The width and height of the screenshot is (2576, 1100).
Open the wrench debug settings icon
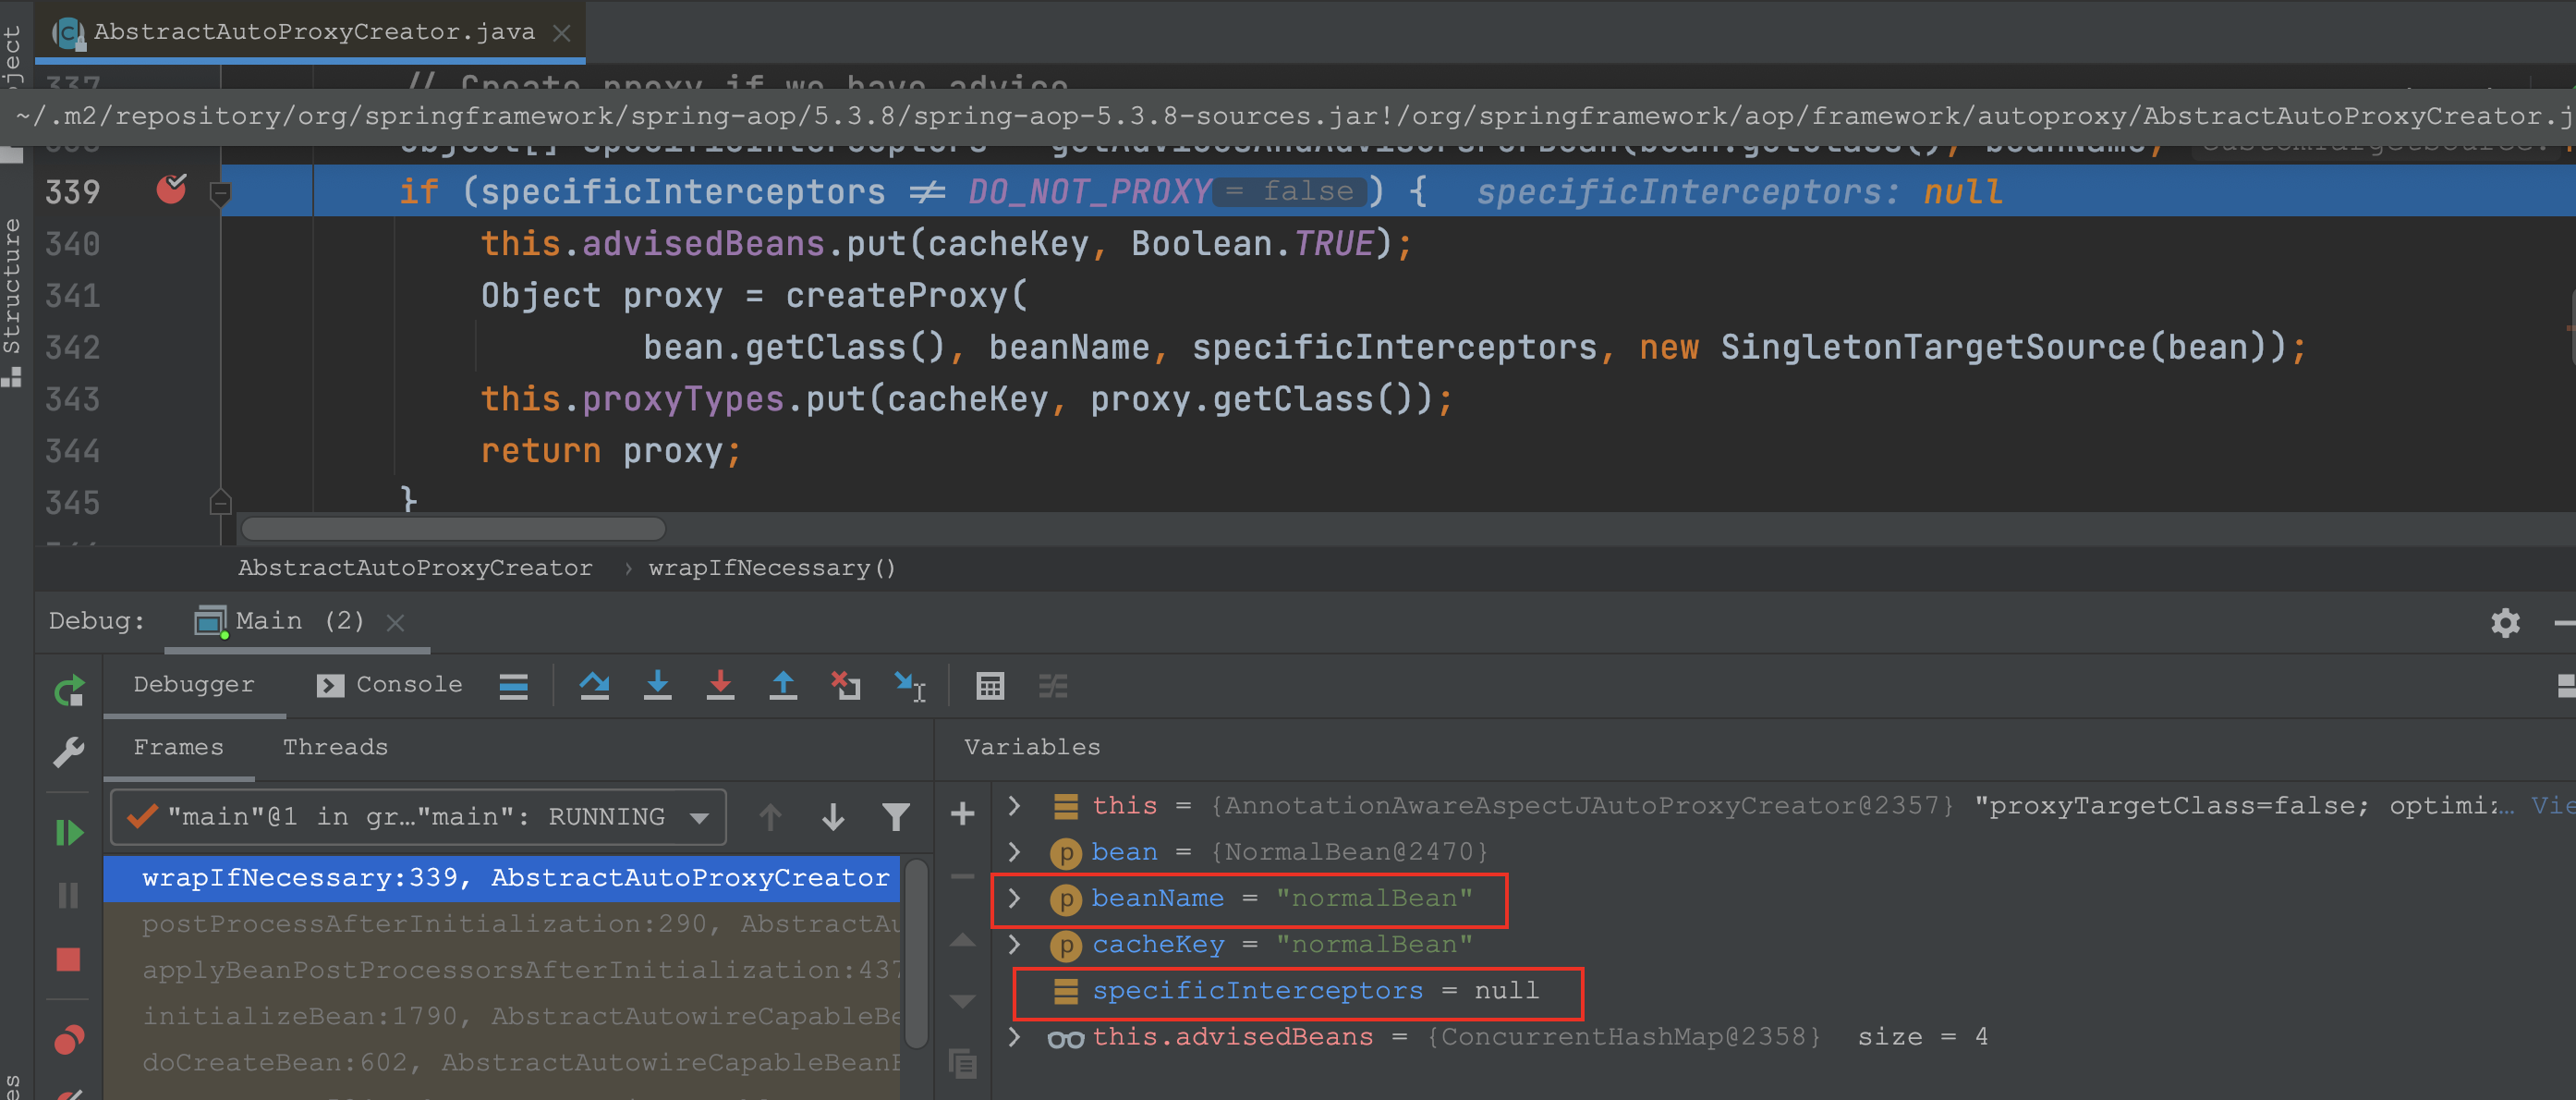pos(69,752)
